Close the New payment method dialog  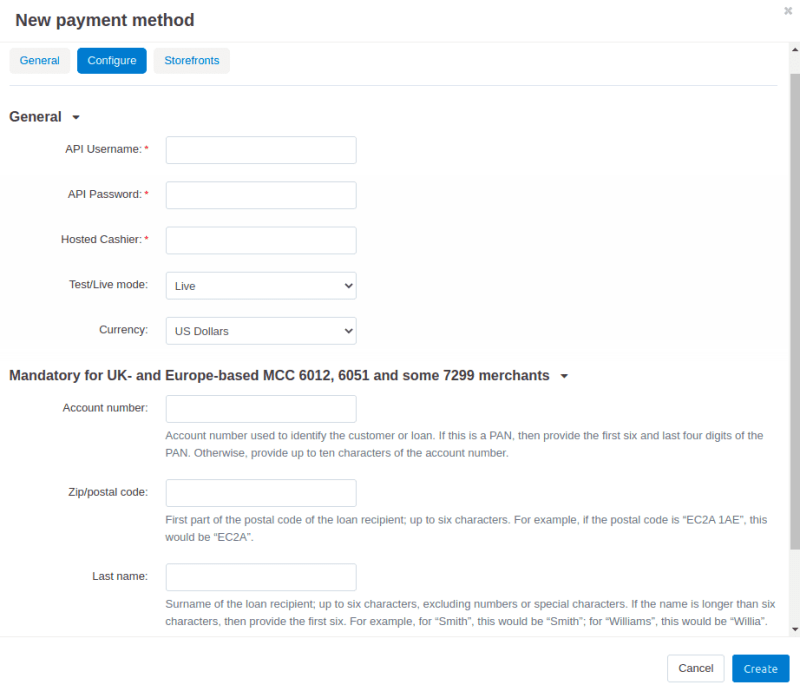[x=788, y=11]
